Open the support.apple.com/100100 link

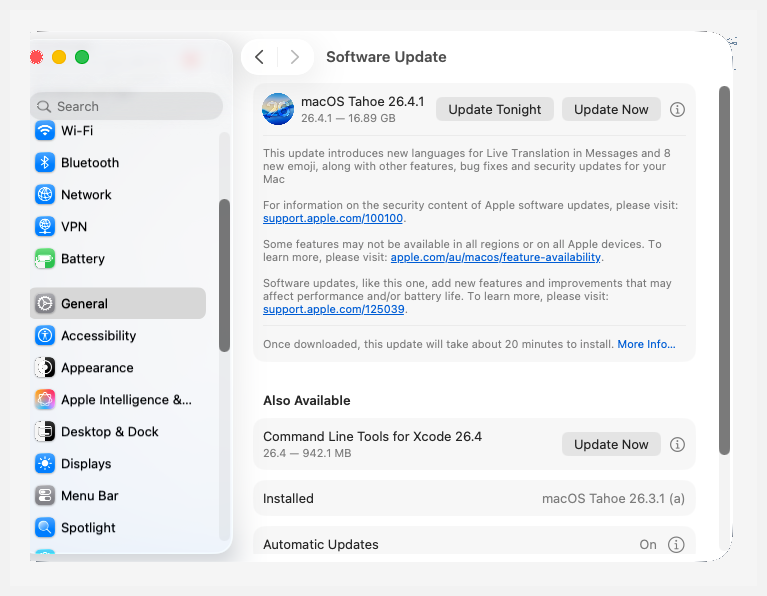click(x=333, y=218)
